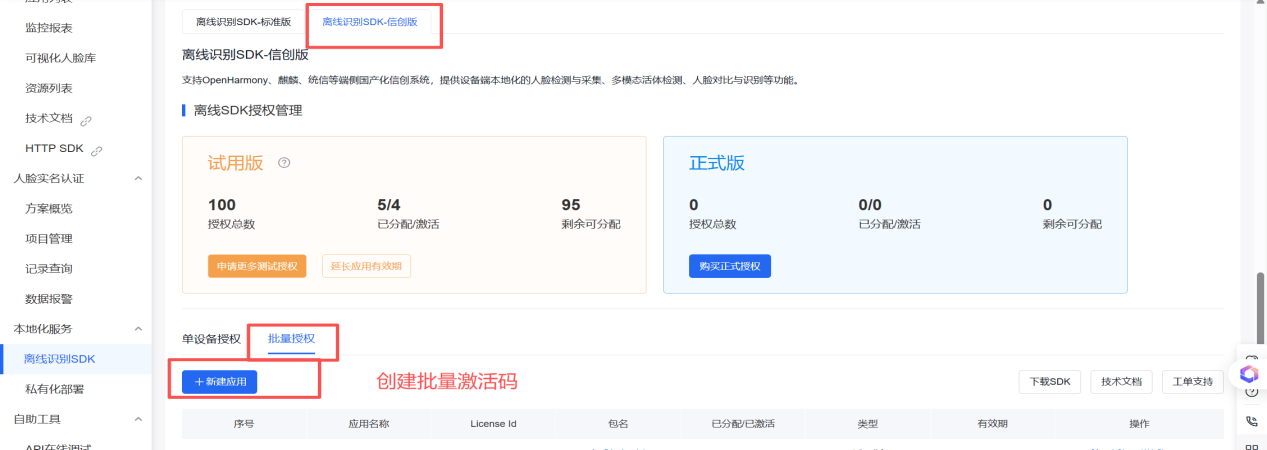This screenshot has height=450, width=1267.
Task: Click the page vertical scrollbar thumb
Action: pyautogui.click(x=1261, y=308)
